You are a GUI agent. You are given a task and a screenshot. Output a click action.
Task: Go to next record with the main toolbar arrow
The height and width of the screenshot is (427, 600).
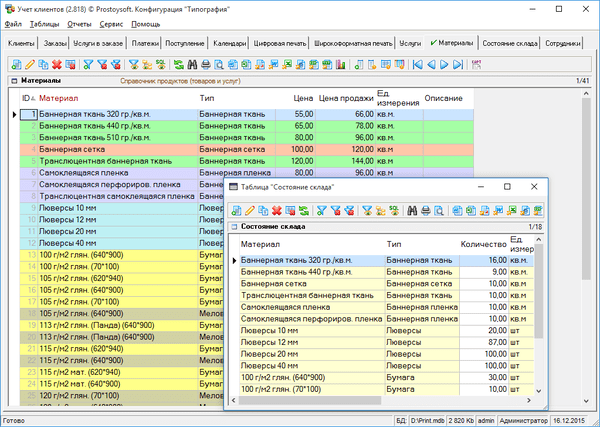444,65
